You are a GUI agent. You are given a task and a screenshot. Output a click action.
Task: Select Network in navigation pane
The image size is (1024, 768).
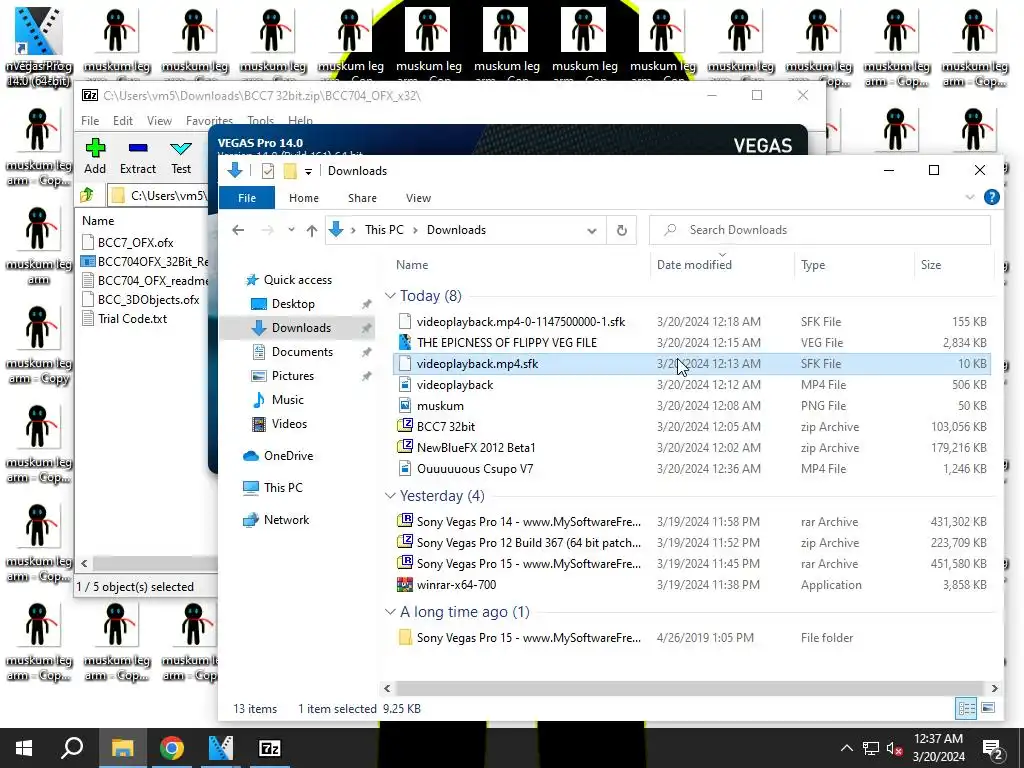point(286,520)
